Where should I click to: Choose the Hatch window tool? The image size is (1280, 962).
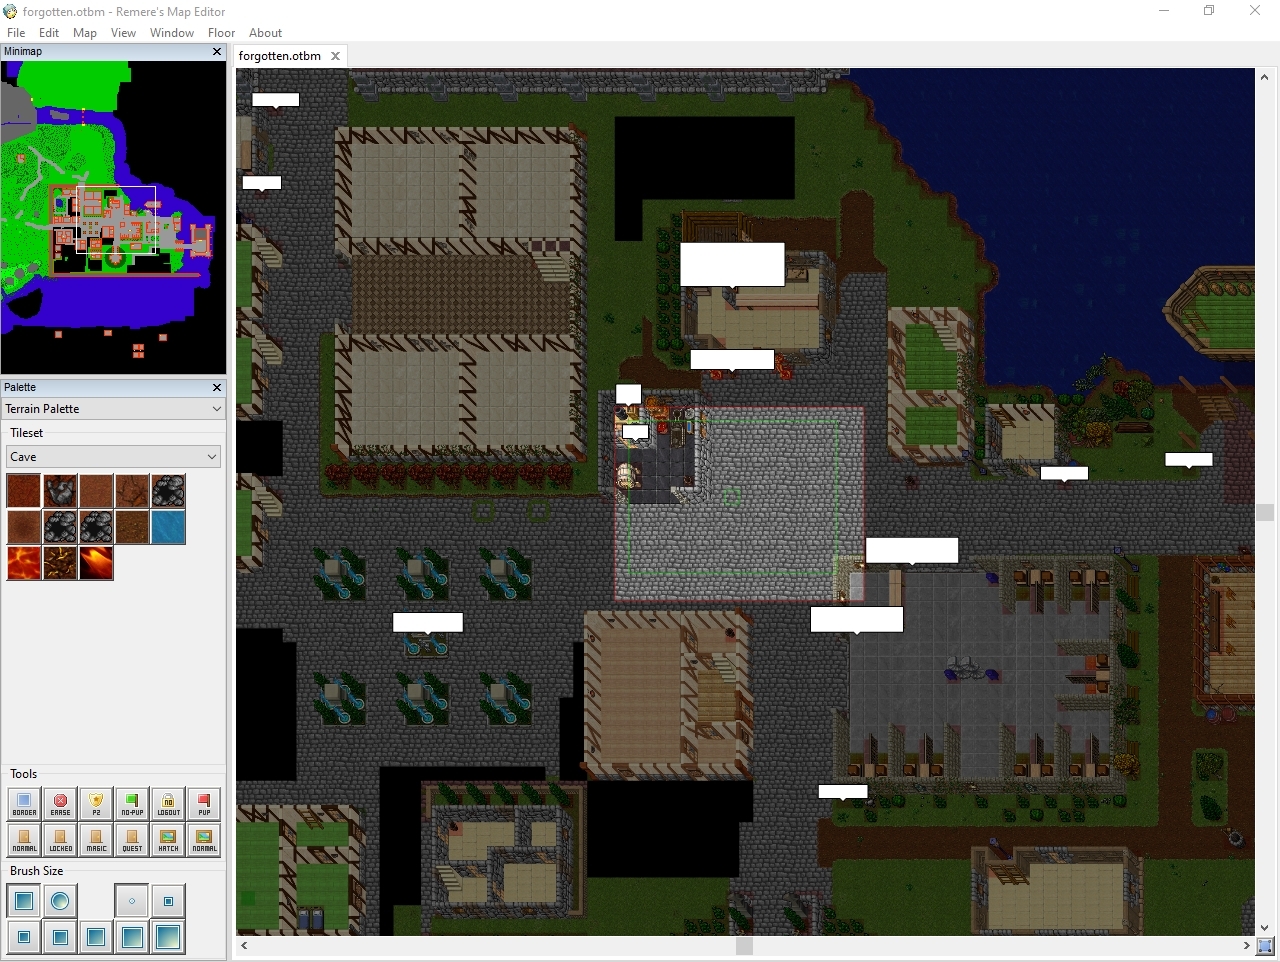coord(168,840)
